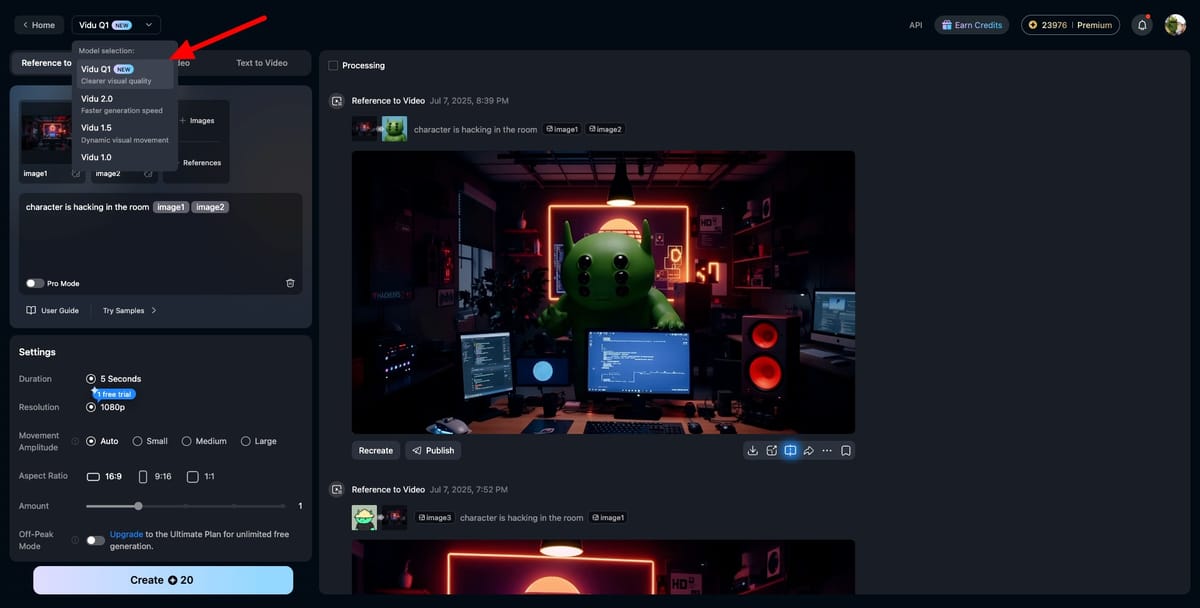Screen dimensions: 1200x608
Task: Go back to Home
Action: click(x=38, y=25)
